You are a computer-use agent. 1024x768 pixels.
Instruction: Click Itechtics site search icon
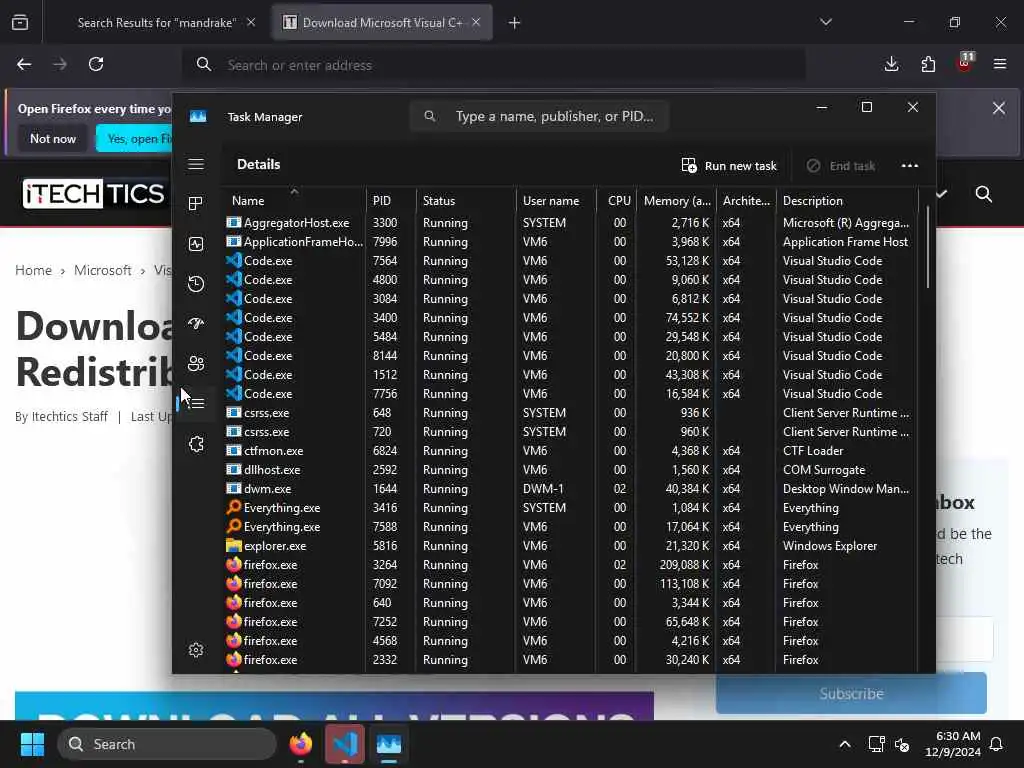[x=984, y=194]
